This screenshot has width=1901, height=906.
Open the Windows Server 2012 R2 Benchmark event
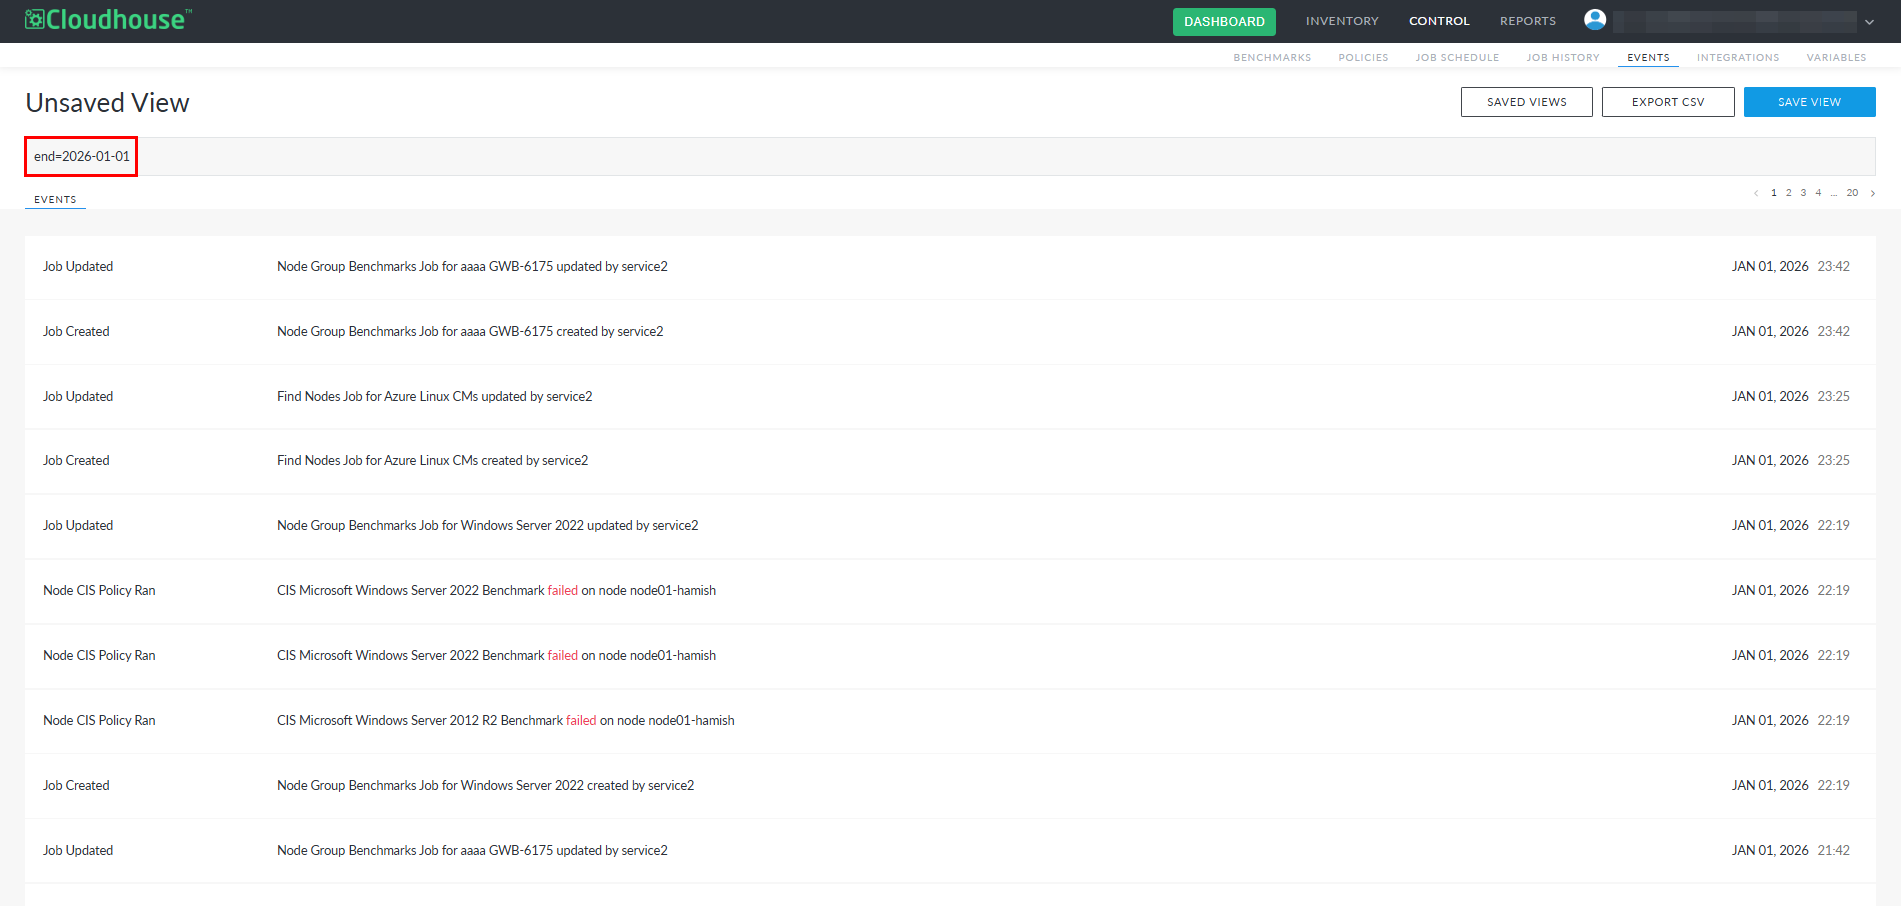pyautogui.click(x=505, y=721)
